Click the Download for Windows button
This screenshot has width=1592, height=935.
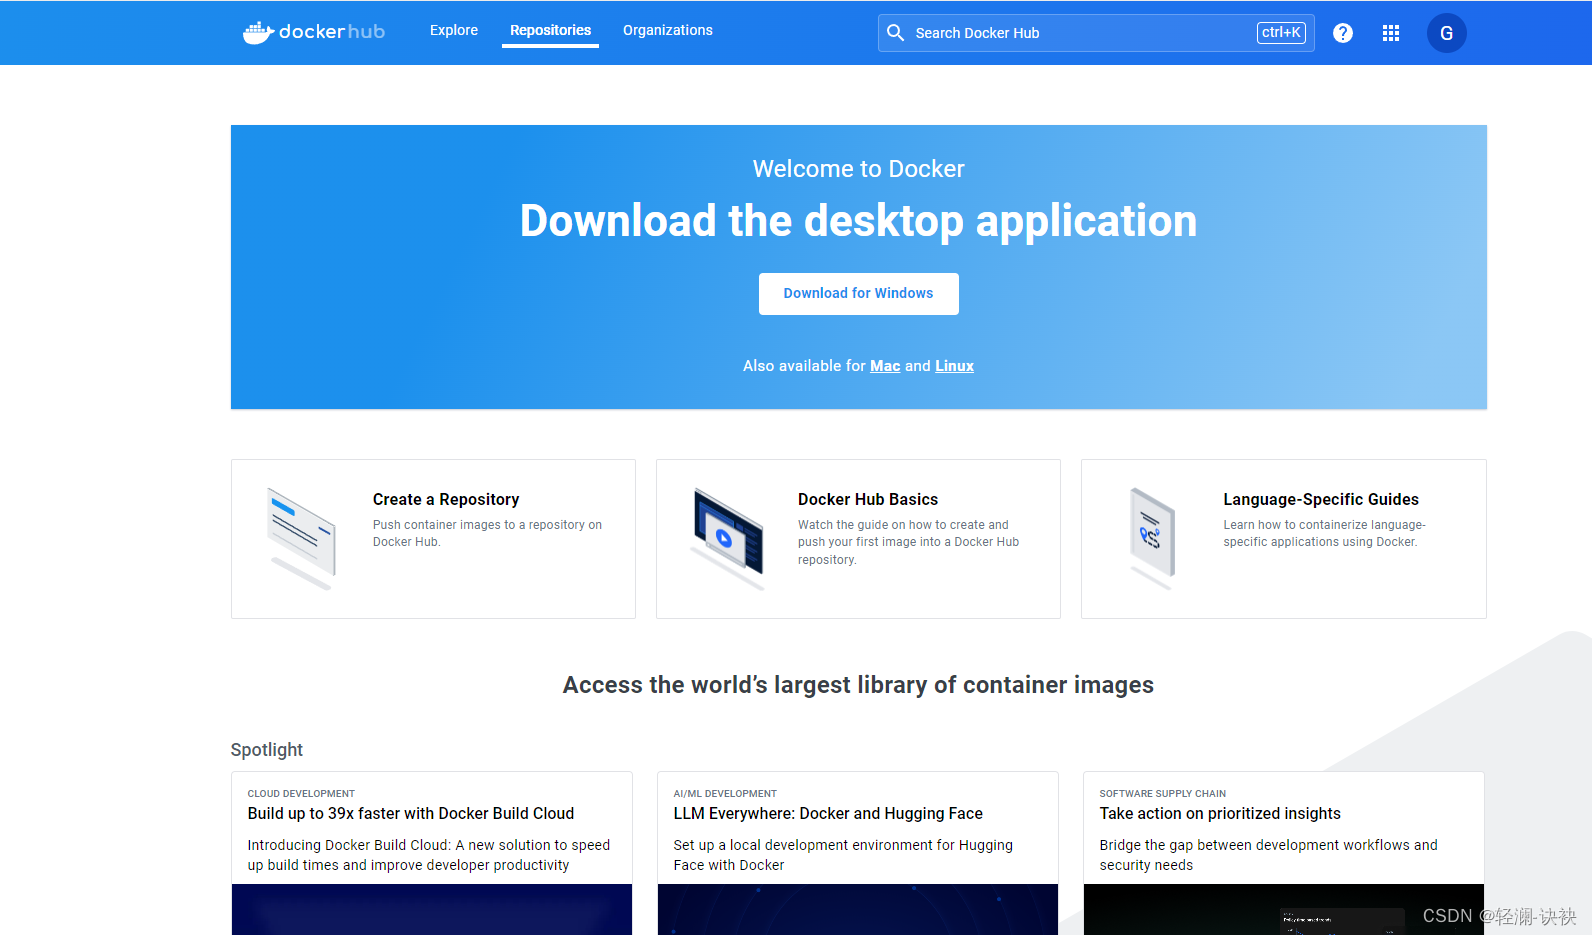(858, 294)
